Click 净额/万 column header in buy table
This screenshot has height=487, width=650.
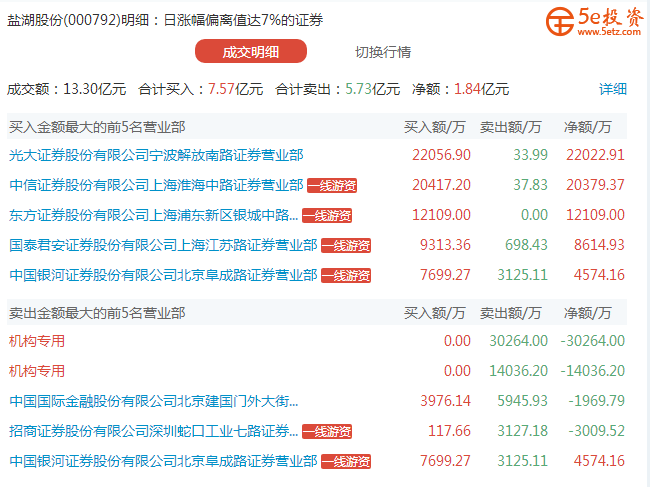587,127
